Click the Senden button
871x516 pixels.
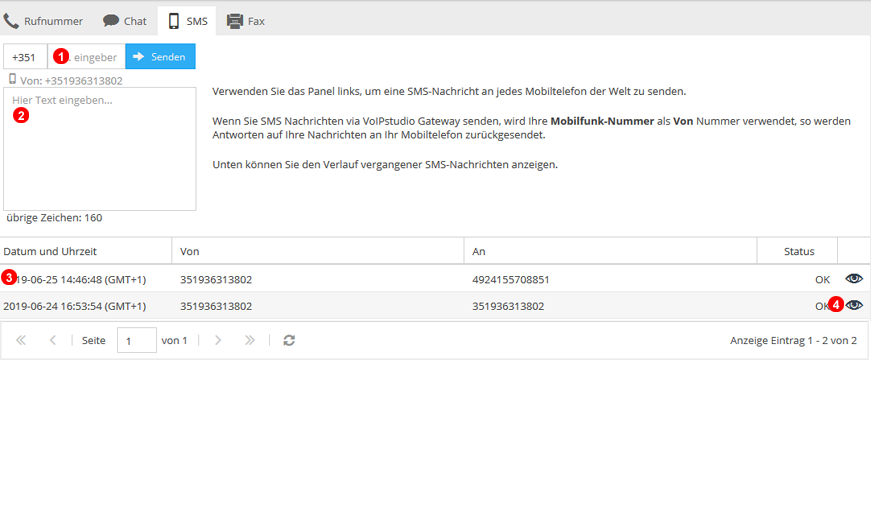(160, 57)
